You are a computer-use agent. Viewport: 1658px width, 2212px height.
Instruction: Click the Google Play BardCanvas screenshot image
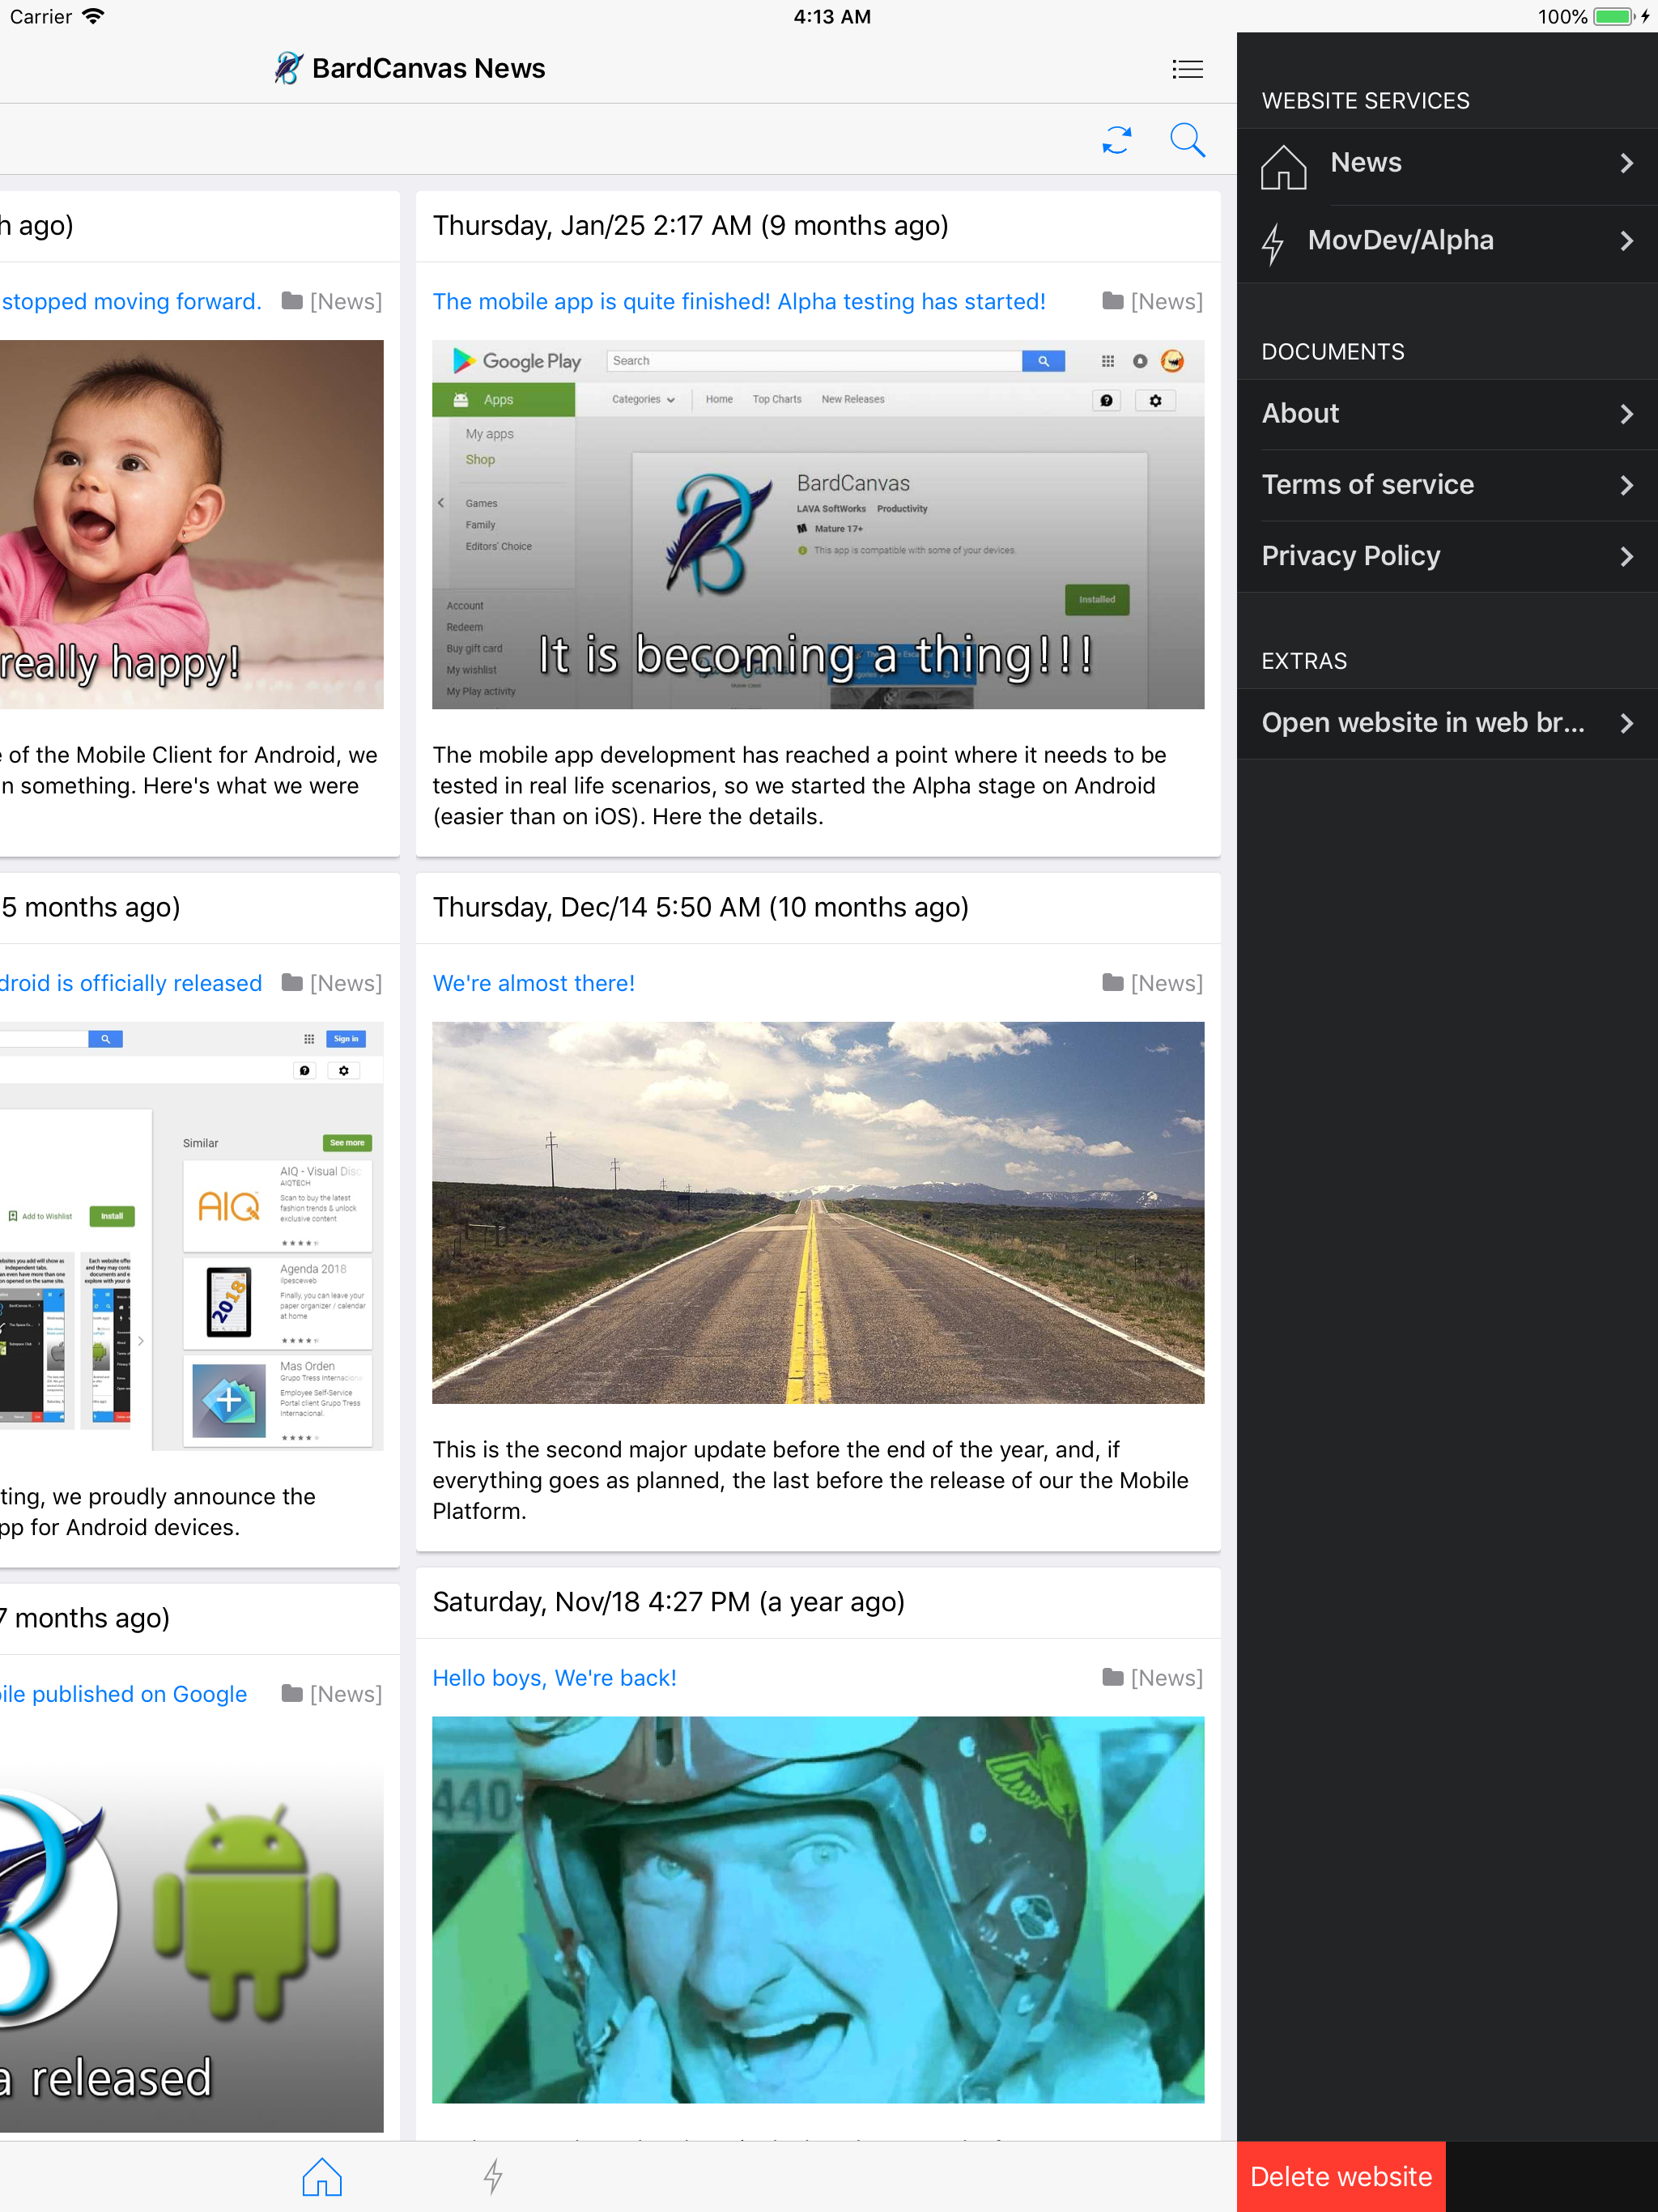817,525
